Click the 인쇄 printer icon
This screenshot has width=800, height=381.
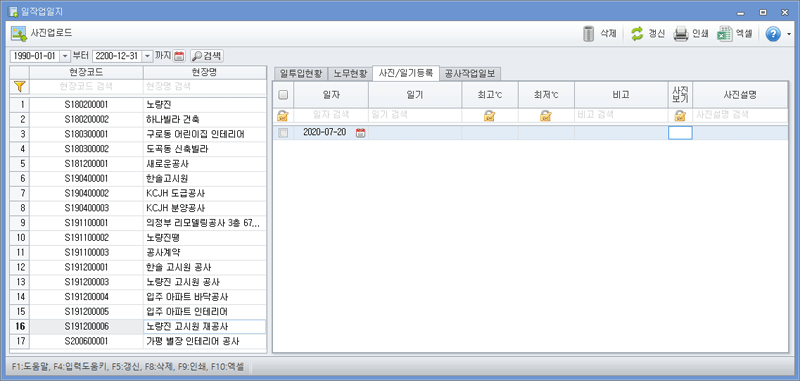tap(681, 34)
